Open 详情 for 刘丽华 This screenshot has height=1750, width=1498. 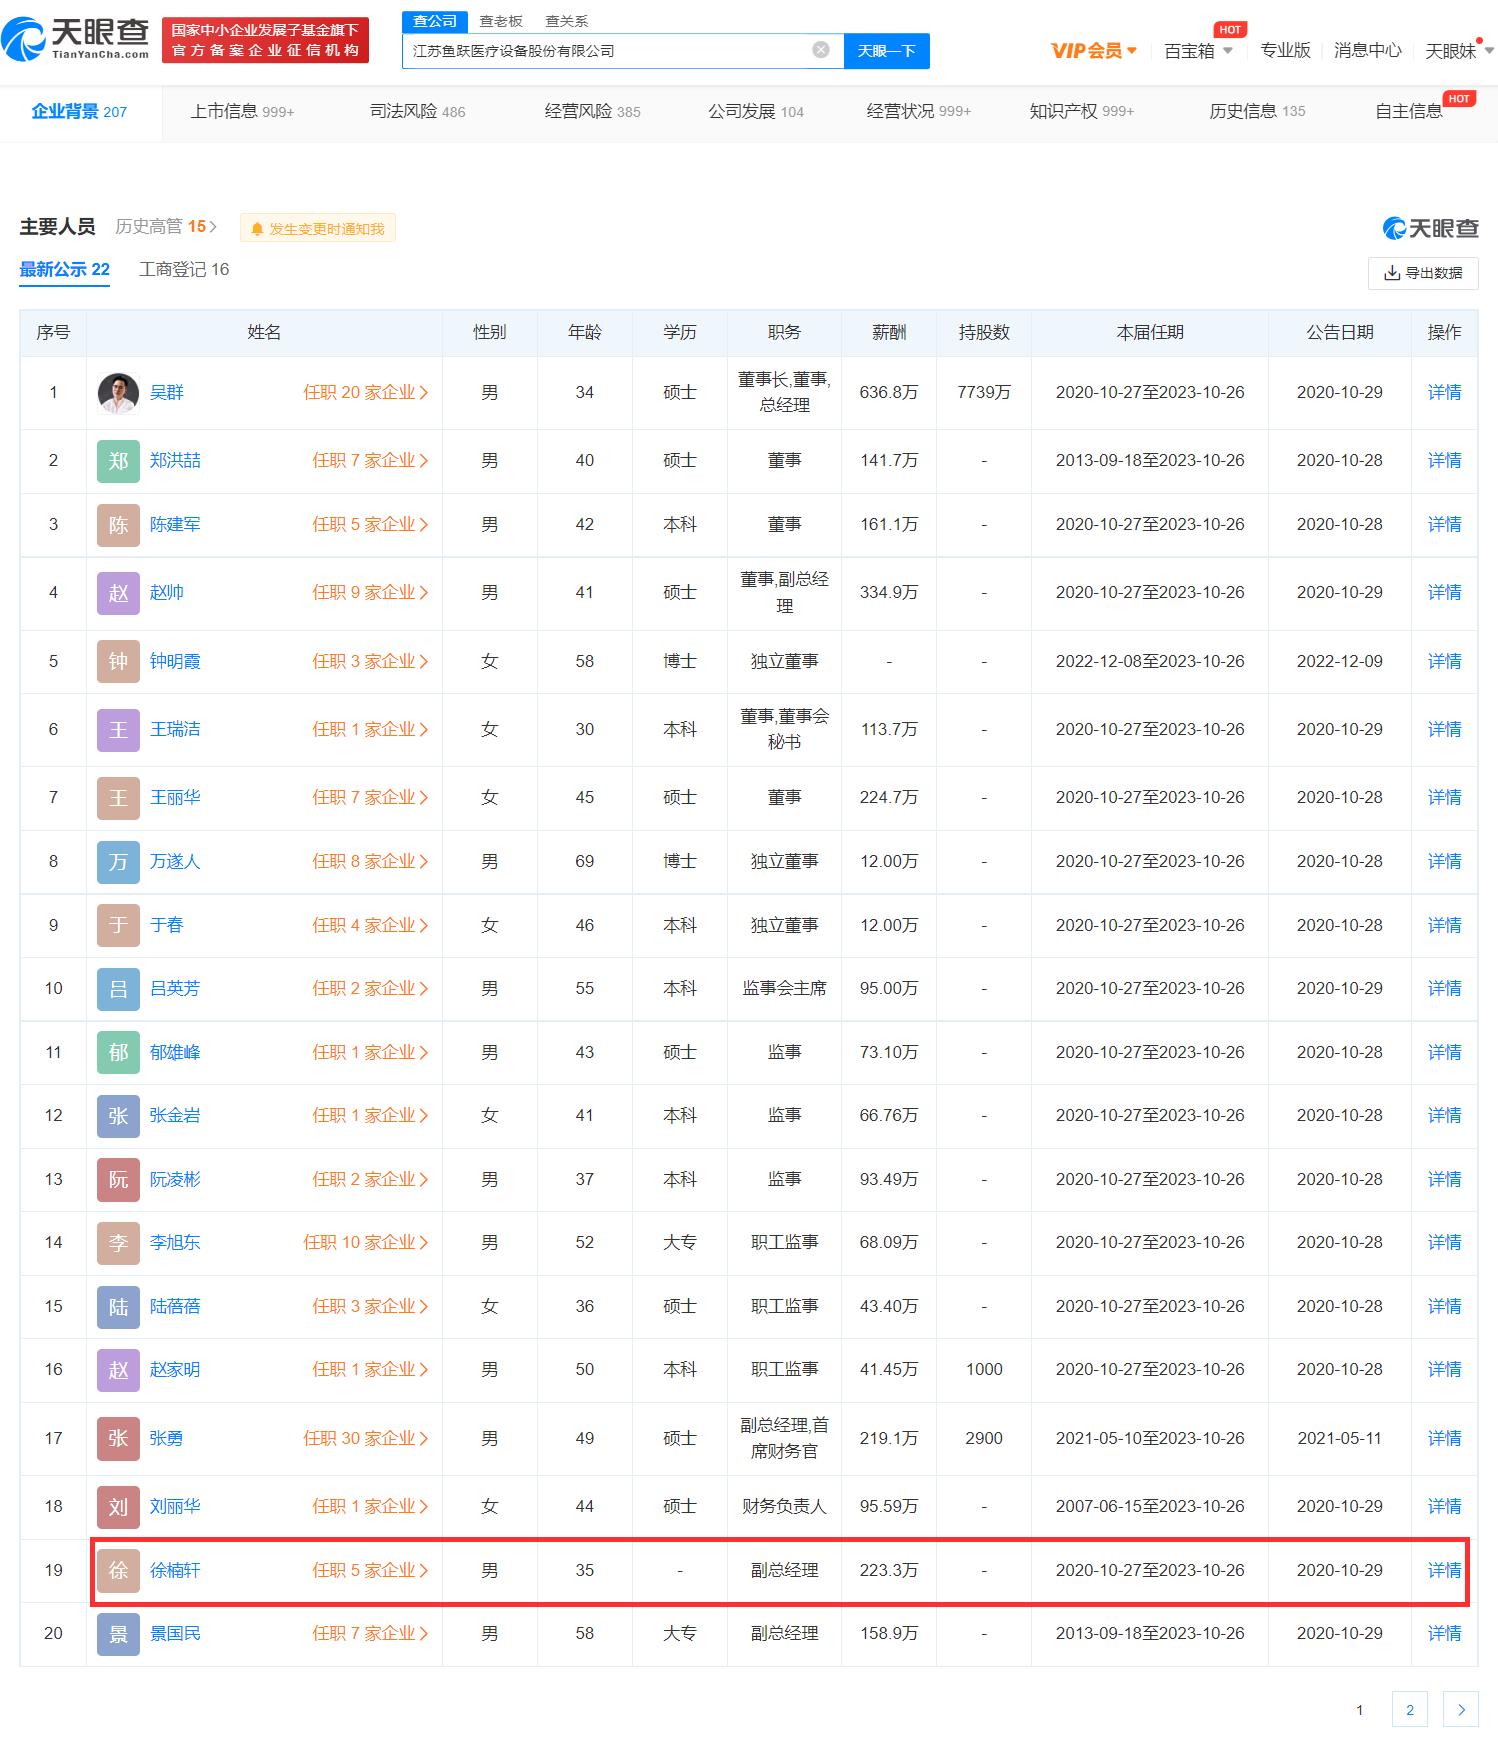click(1444, 1507)
